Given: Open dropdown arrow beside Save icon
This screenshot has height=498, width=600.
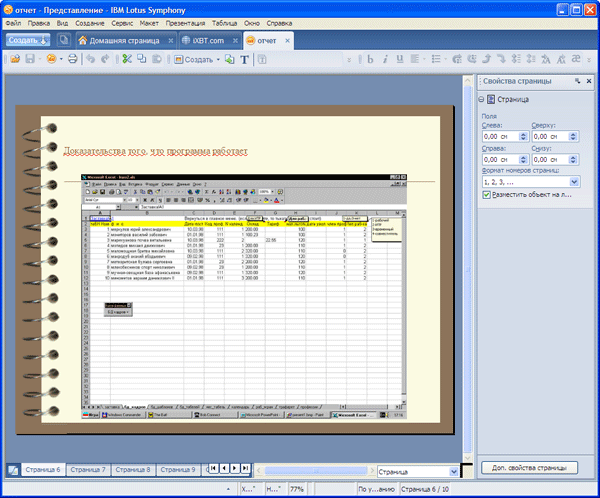Looking at the screenshot, I should (40, 59).
